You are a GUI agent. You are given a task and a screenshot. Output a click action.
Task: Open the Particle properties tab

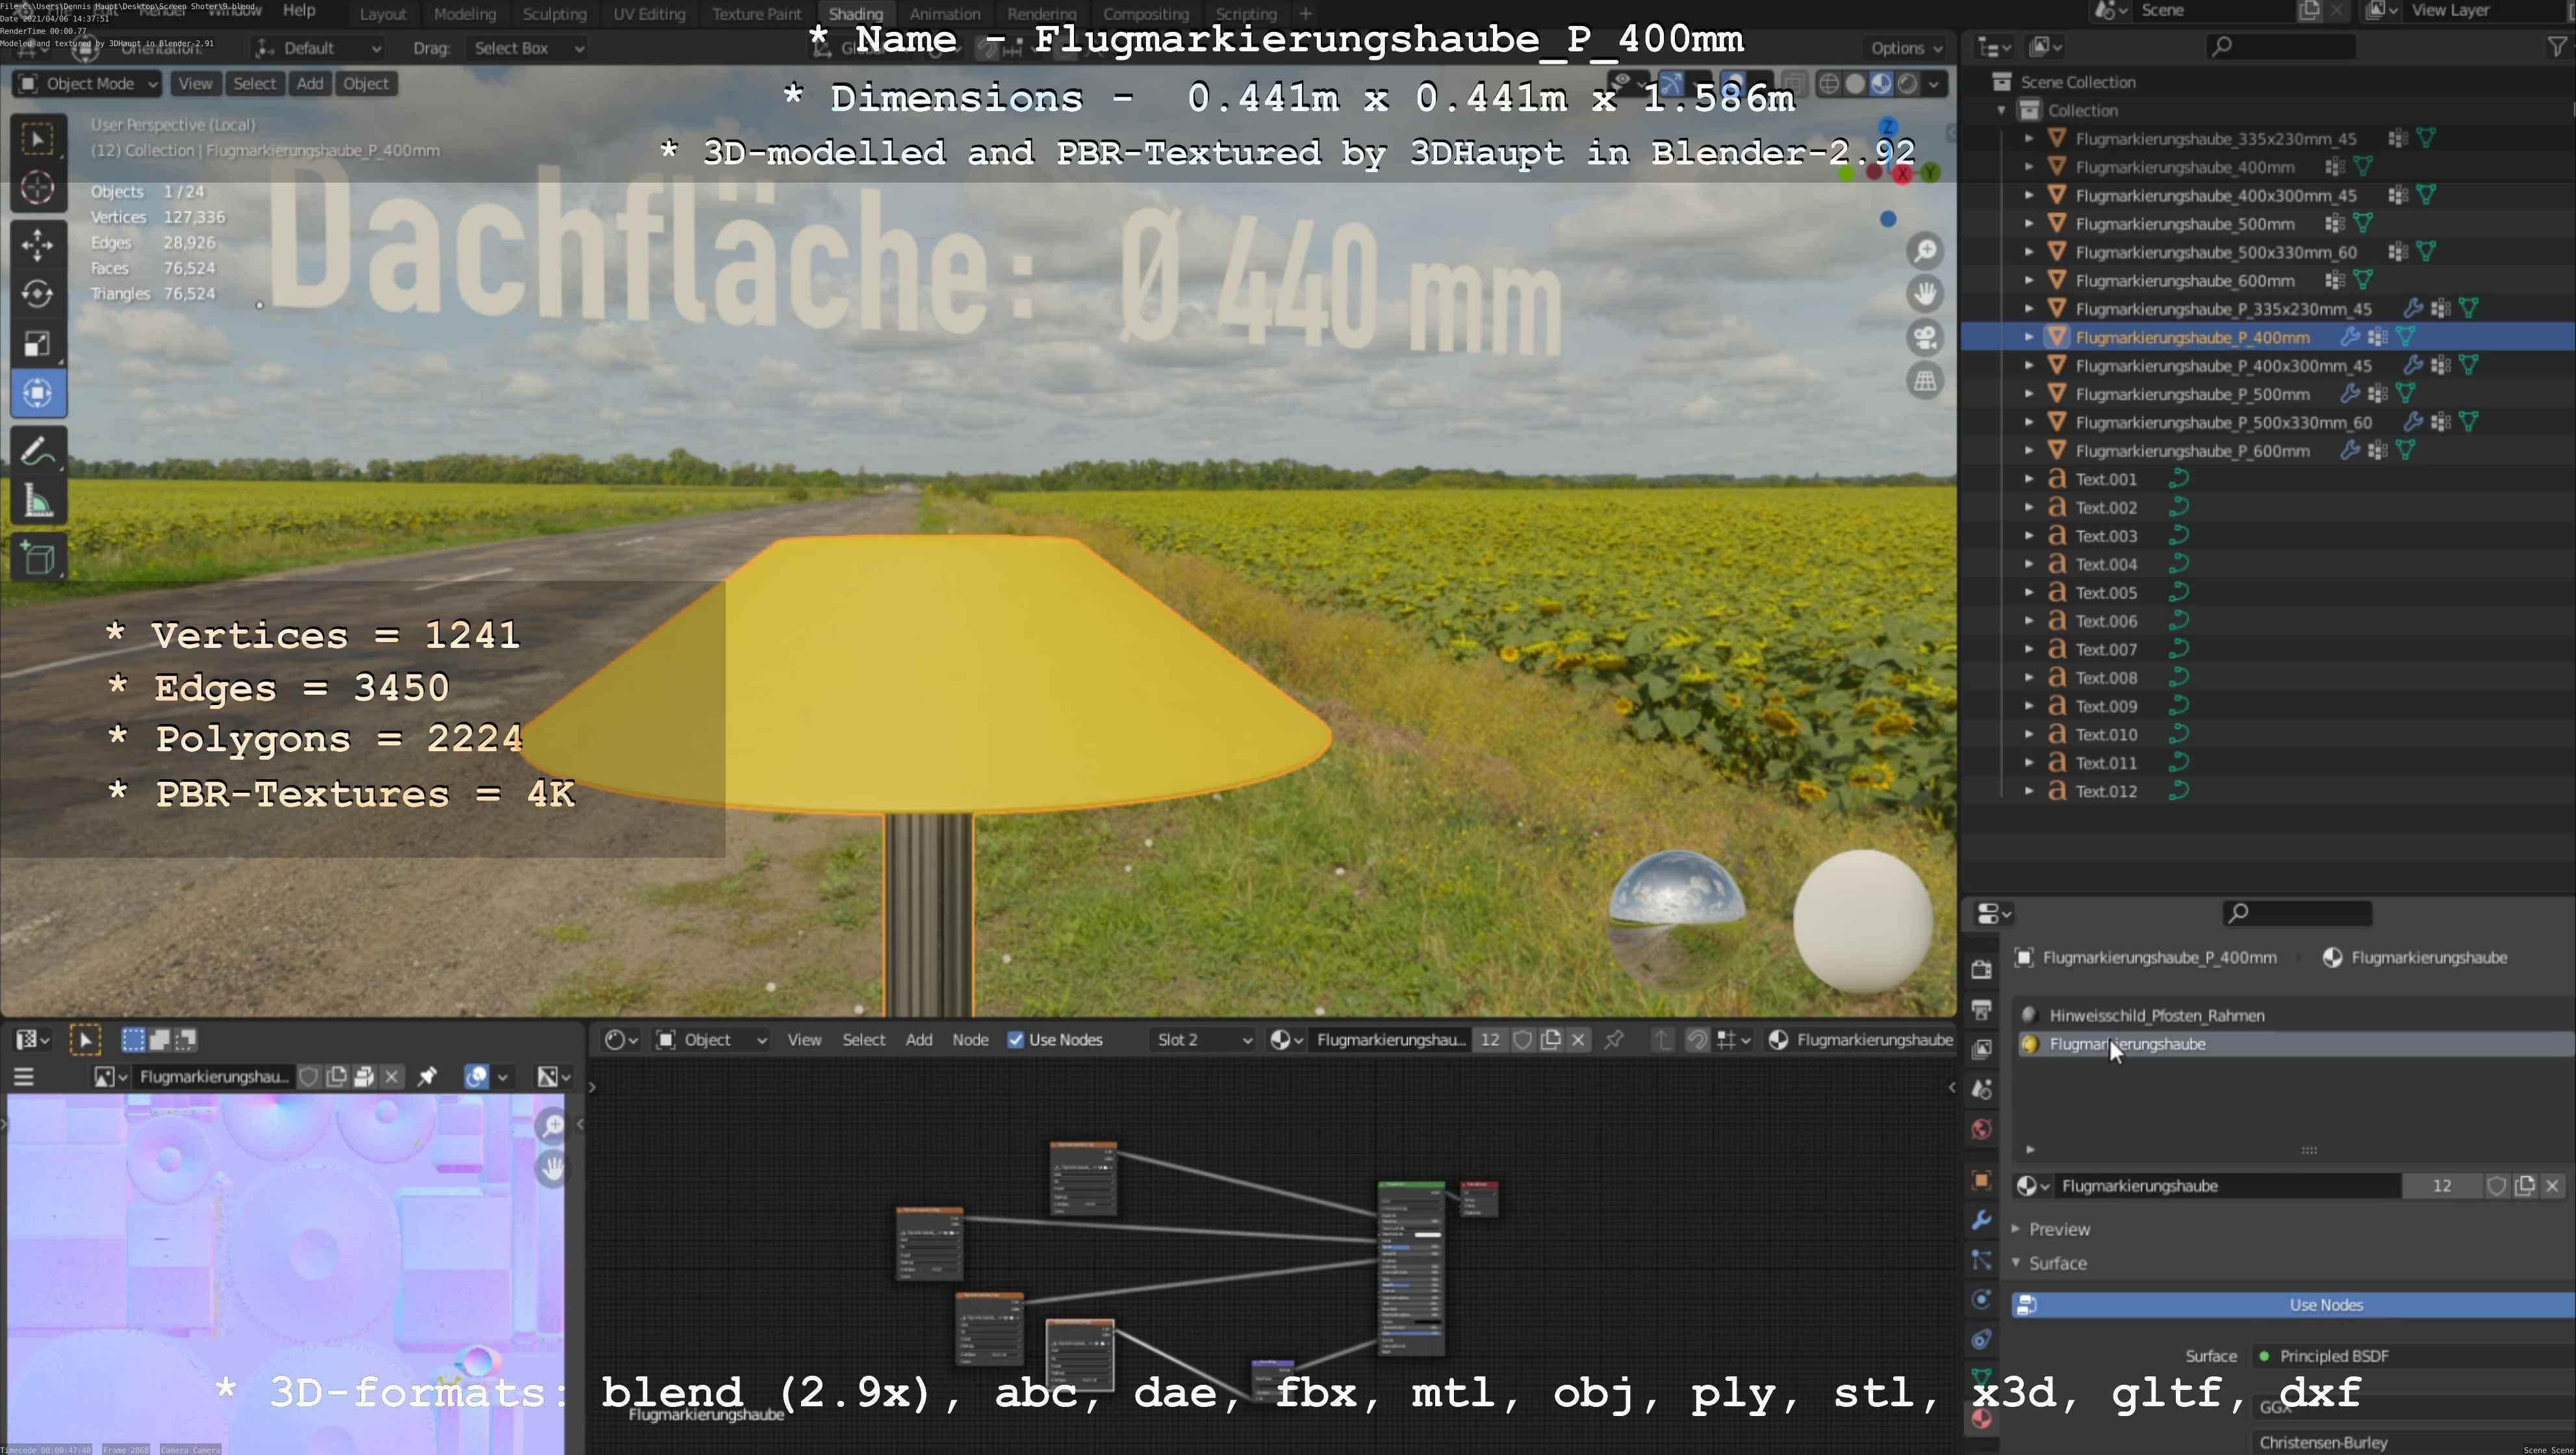coord(1981,1260)
